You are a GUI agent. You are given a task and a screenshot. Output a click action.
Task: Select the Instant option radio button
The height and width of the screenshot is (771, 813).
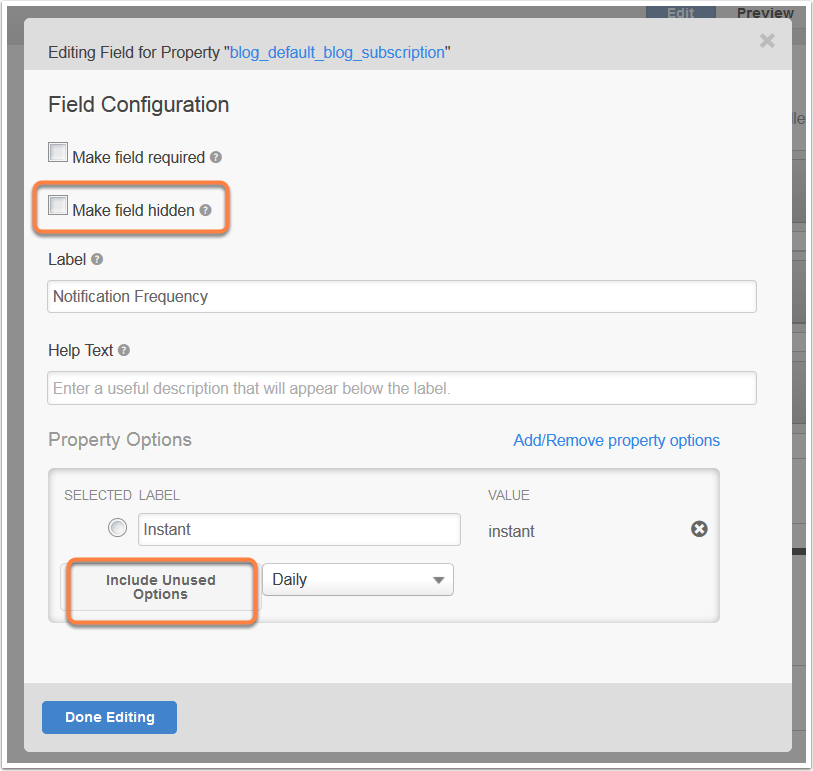[x=117, y=528]
